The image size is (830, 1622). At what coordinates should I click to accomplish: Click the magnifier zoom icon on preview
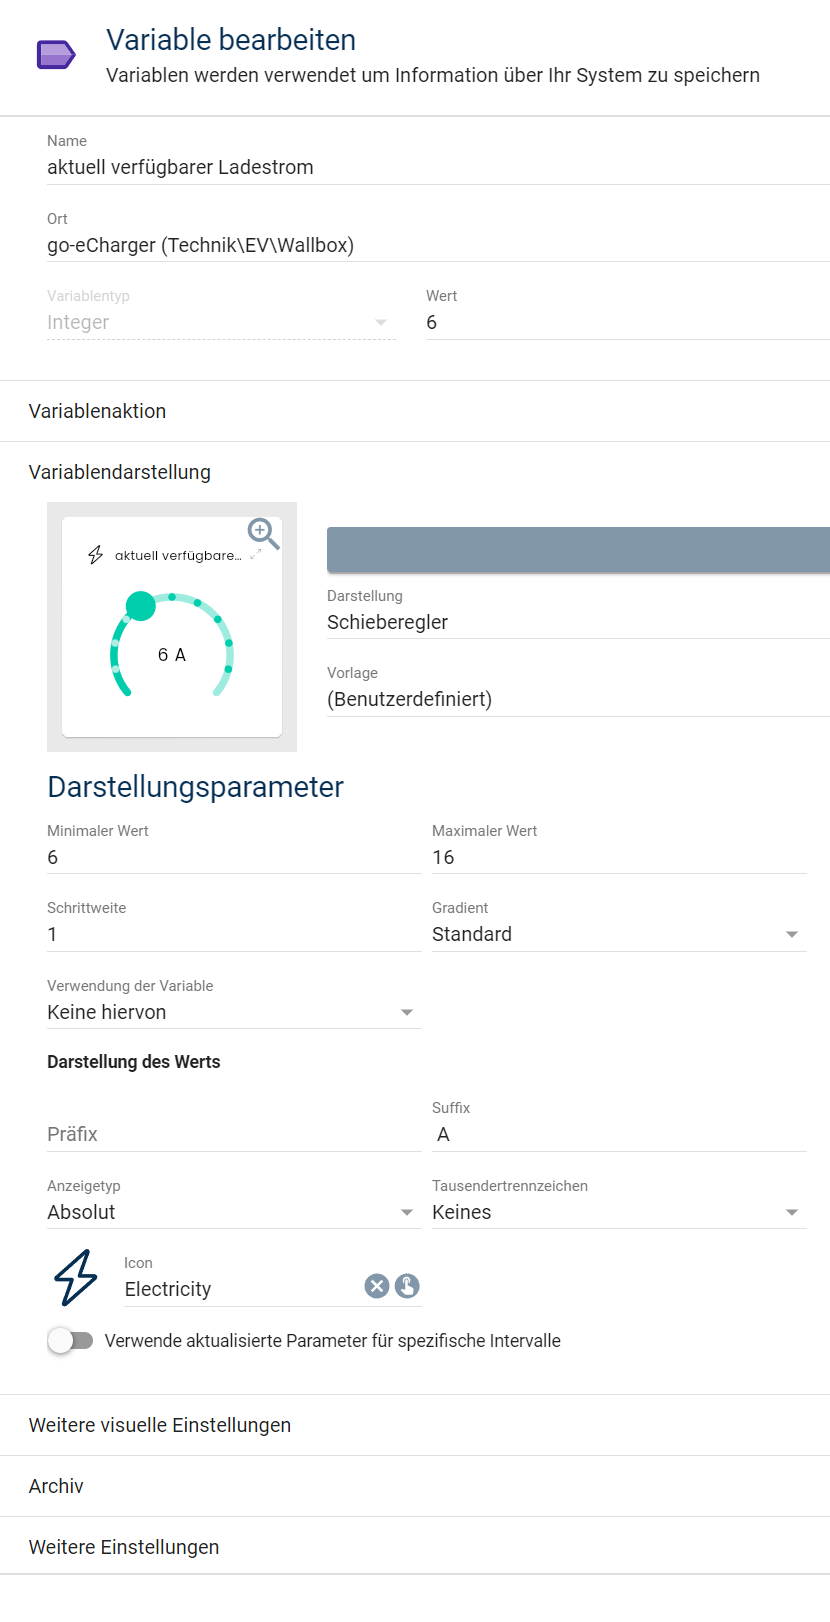pos(263,534)
